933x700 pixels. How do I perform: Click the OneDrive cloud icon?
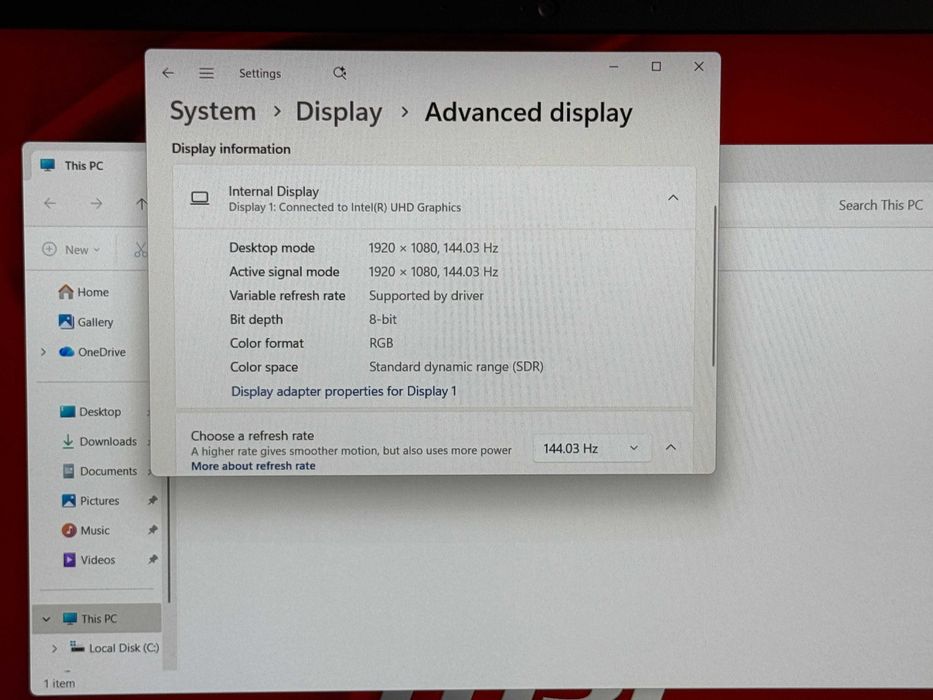click(x=67, y=352)
